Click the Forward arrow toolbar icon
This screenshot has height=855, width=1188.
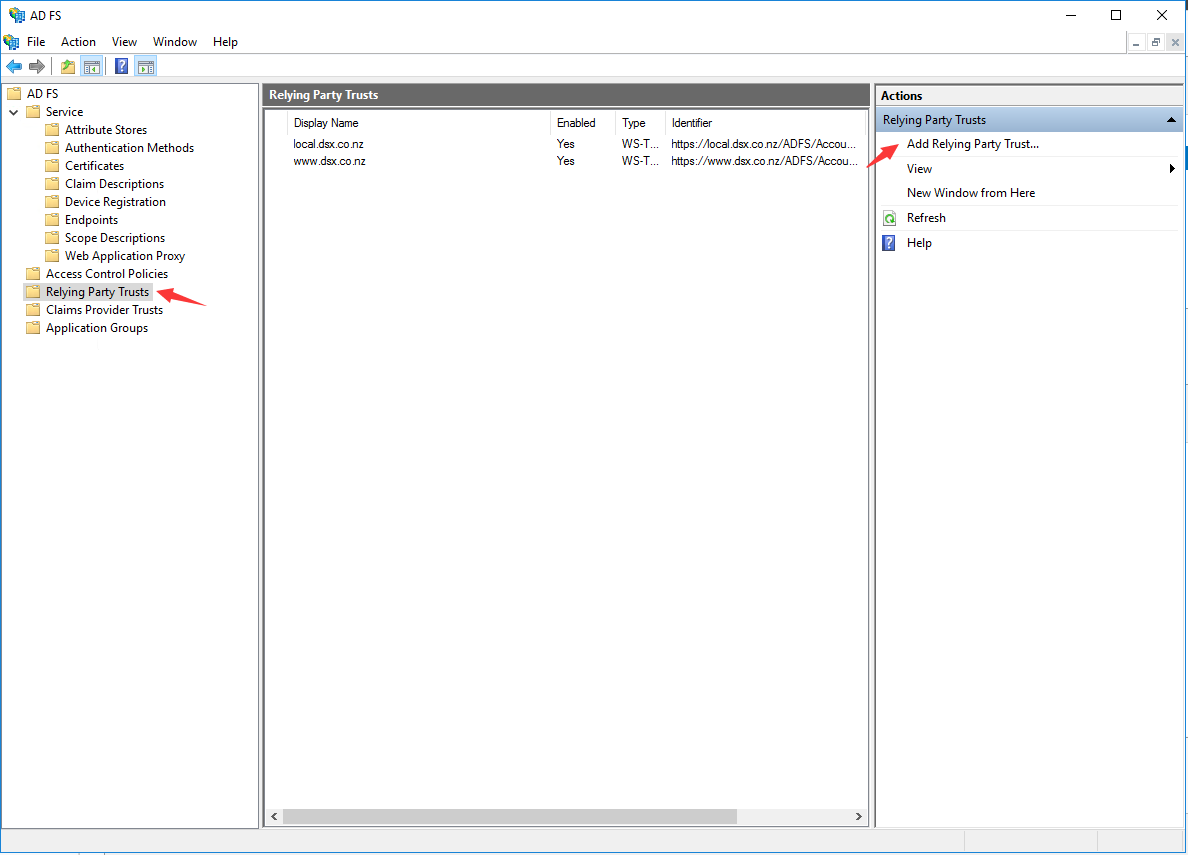click(36, 67)
